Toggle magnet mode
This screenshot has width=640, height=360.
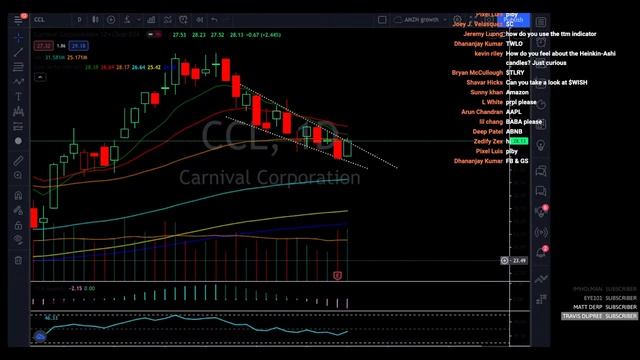[18, 195]
